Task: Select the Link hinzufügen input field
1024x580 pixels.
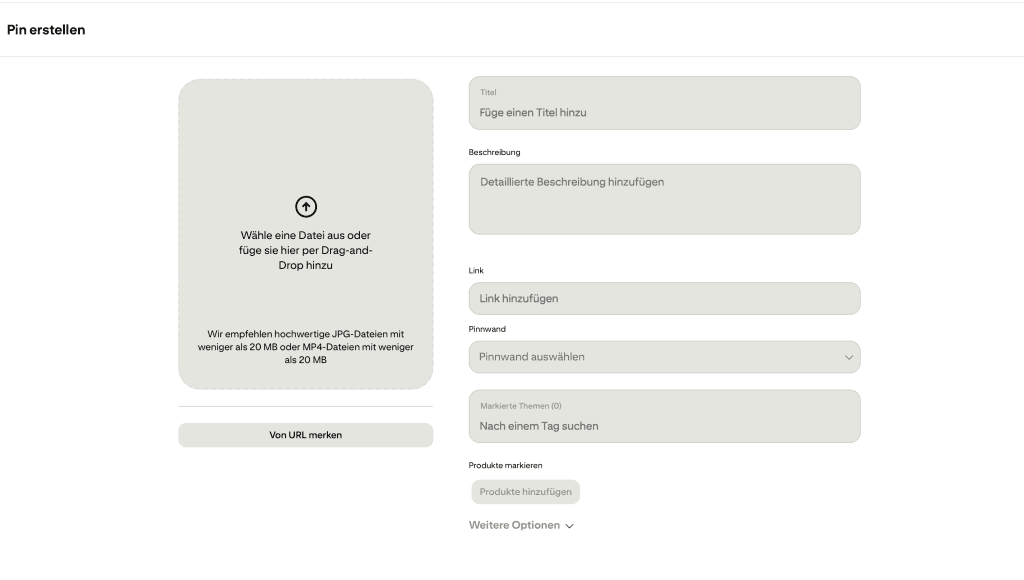Action: tap(664, 299)
